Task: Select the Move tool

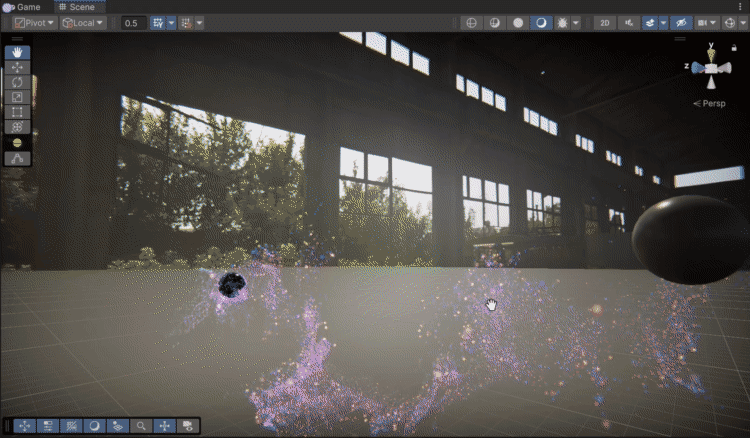Action: tap(17, 67)
